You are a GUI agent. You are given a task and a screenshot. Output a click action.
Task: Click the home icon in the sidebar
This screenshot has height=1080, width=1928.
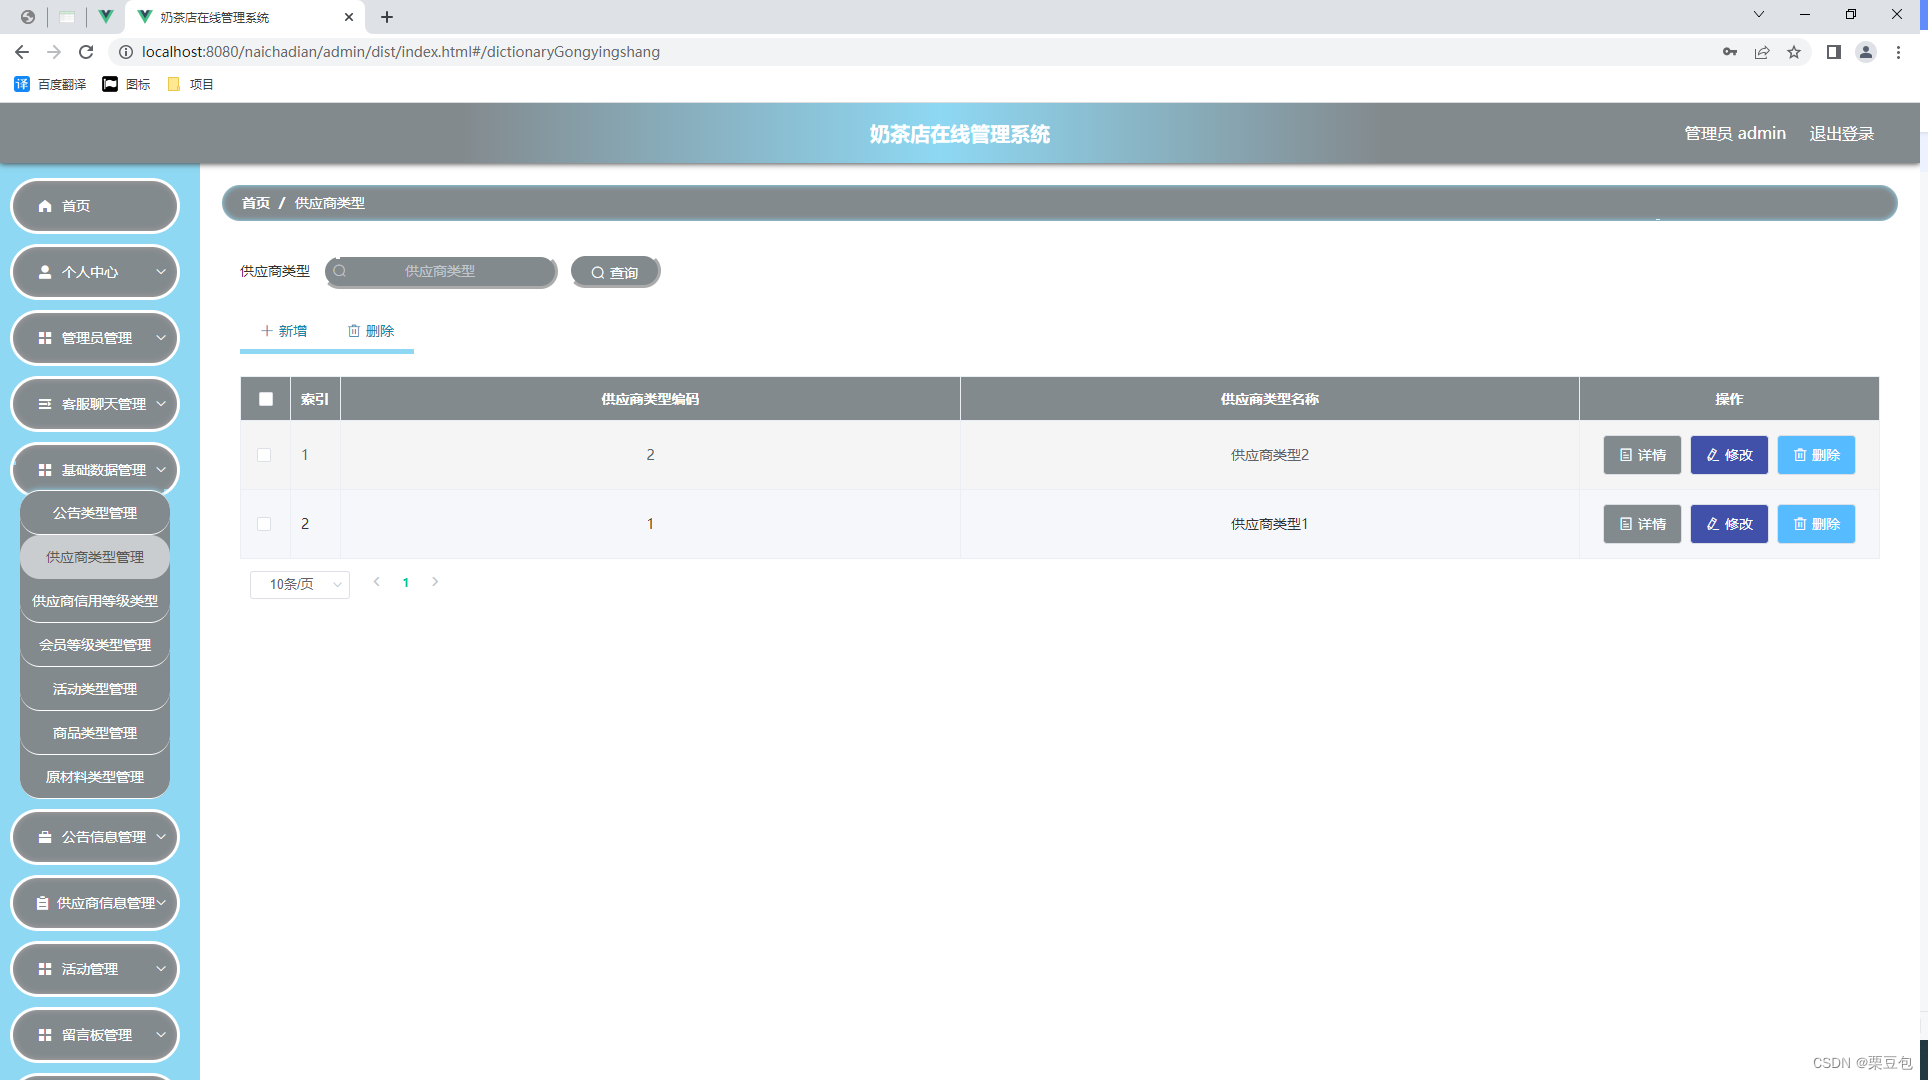pos(45,206)
